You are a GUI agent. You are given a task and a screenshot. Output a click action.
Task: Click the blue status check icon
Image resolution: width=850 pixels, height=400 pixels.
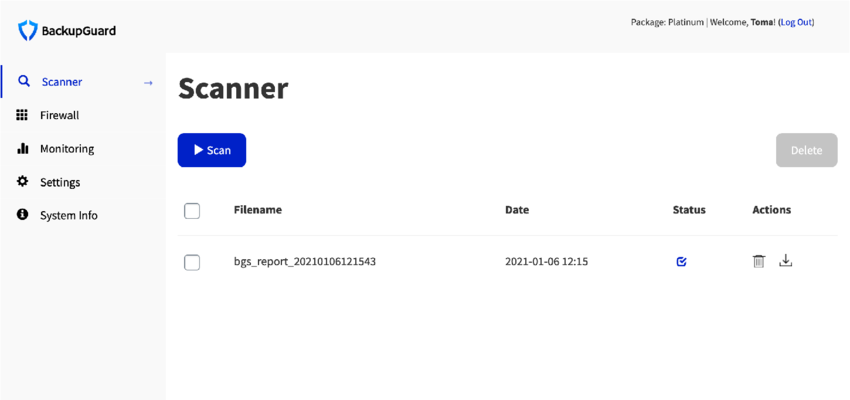(681, 262)
